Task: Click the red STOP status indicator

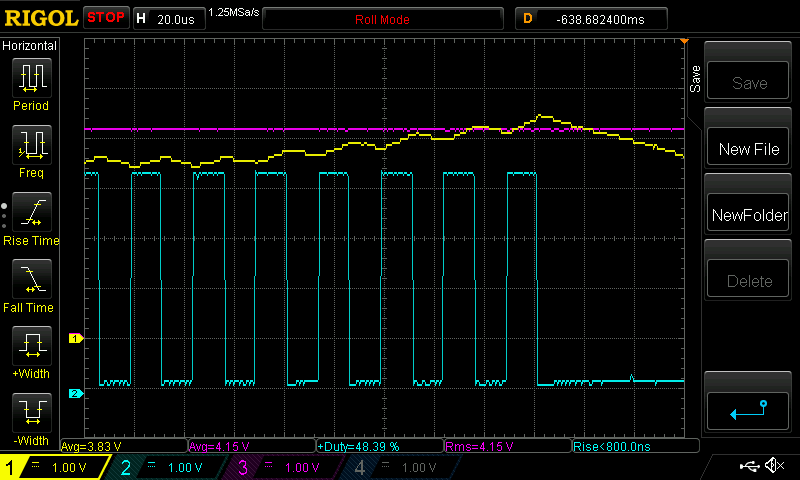Action: (106, 18)
